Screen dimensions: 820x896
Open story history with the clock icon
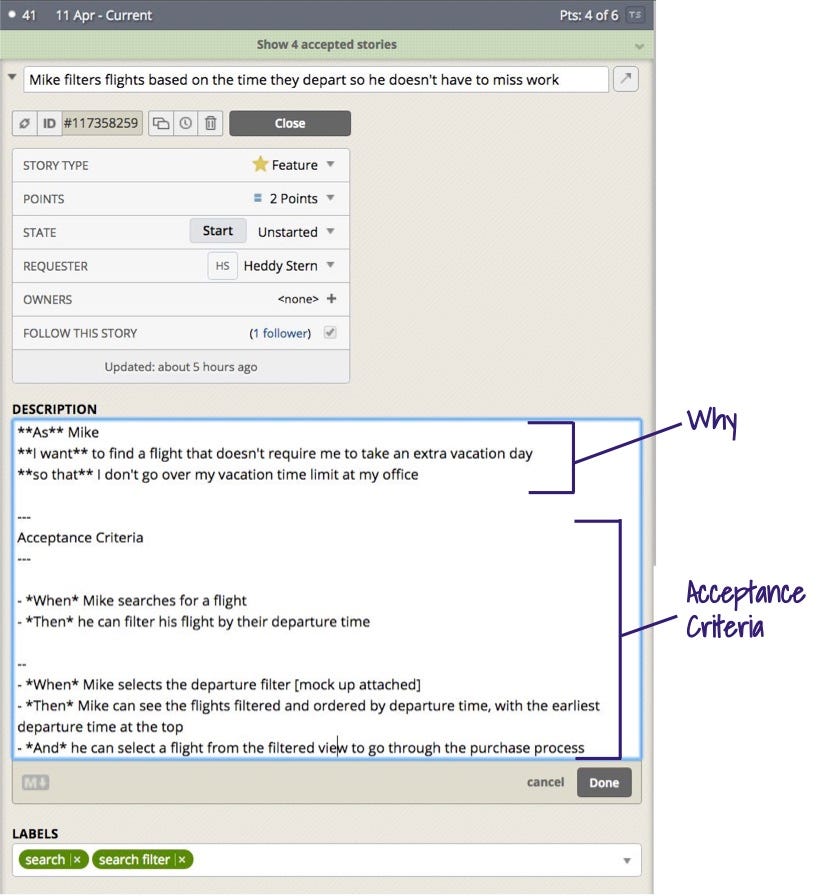pyautogui.click(x=186, y=123)
